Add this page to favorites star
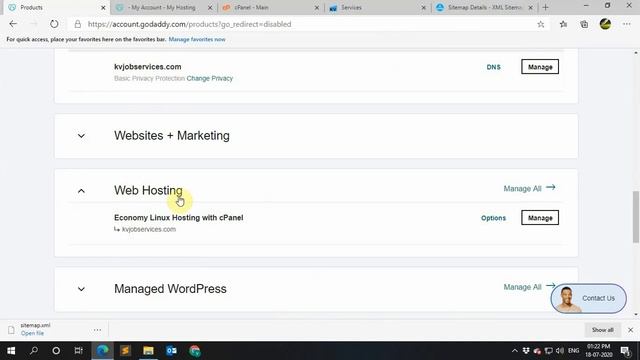 point(541,24)
